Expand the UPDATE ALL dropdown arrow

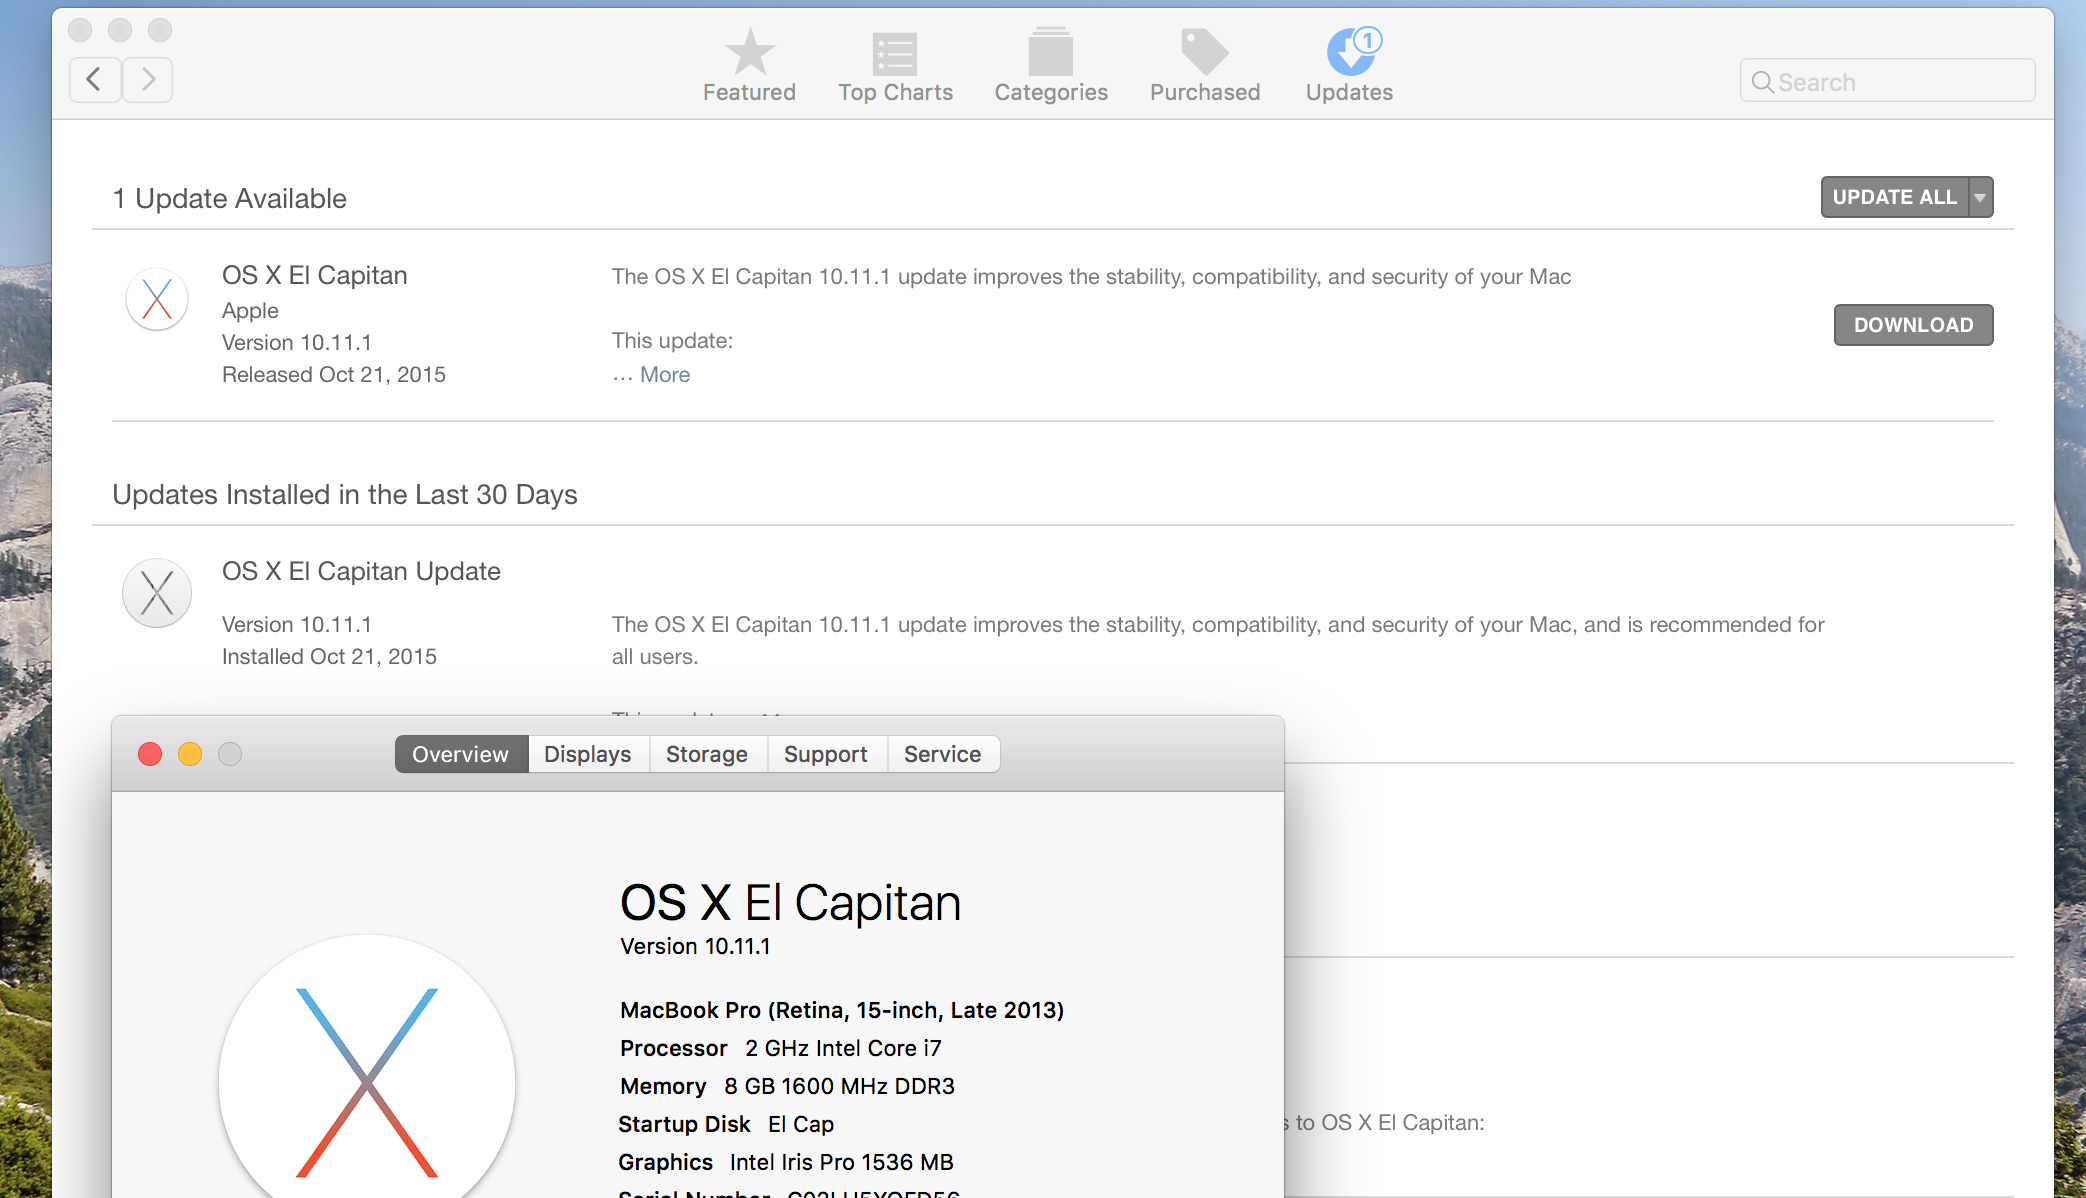click(x=1981, y=197)
